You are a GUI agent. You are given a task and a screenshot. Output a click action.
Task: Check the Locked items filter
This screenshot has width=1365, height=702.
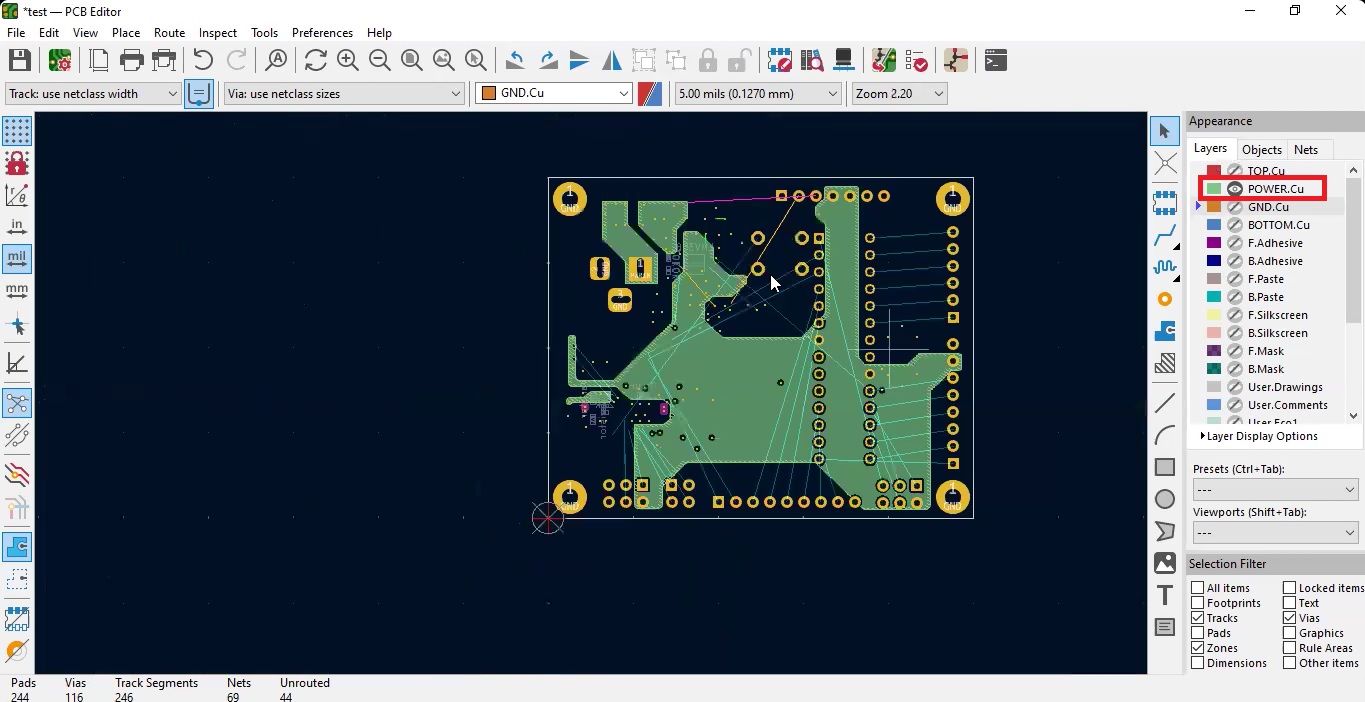point(1290,588)
